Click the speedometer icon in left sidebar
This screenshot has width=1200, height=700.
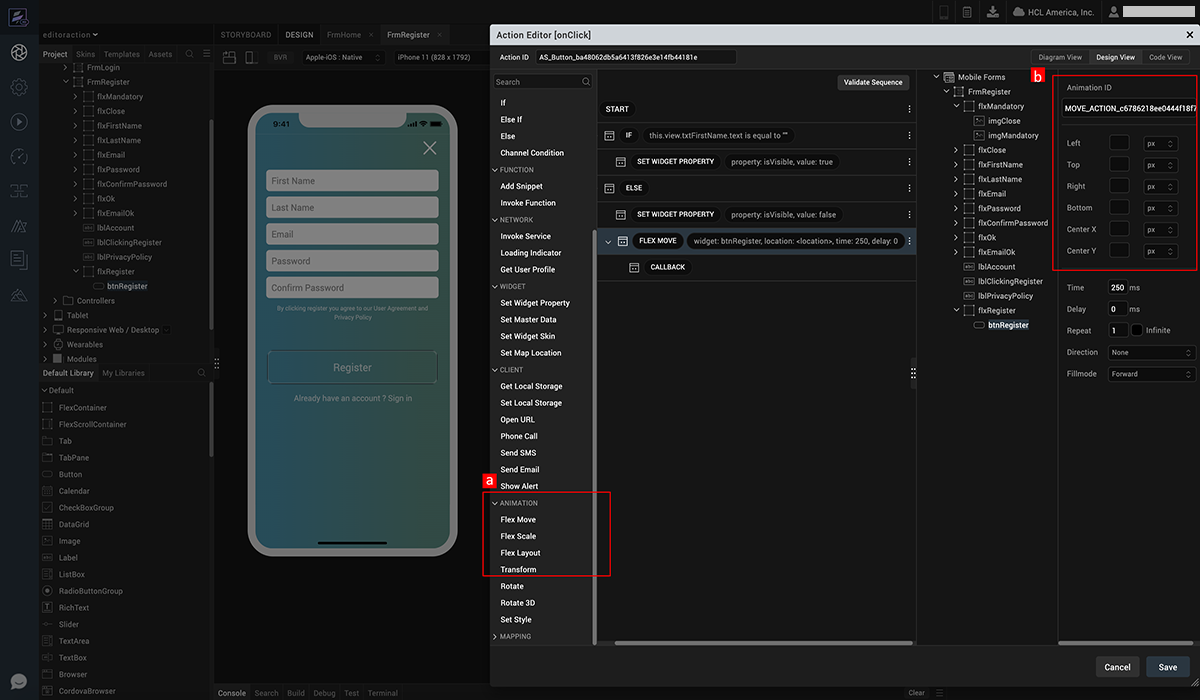pos(18,156)
